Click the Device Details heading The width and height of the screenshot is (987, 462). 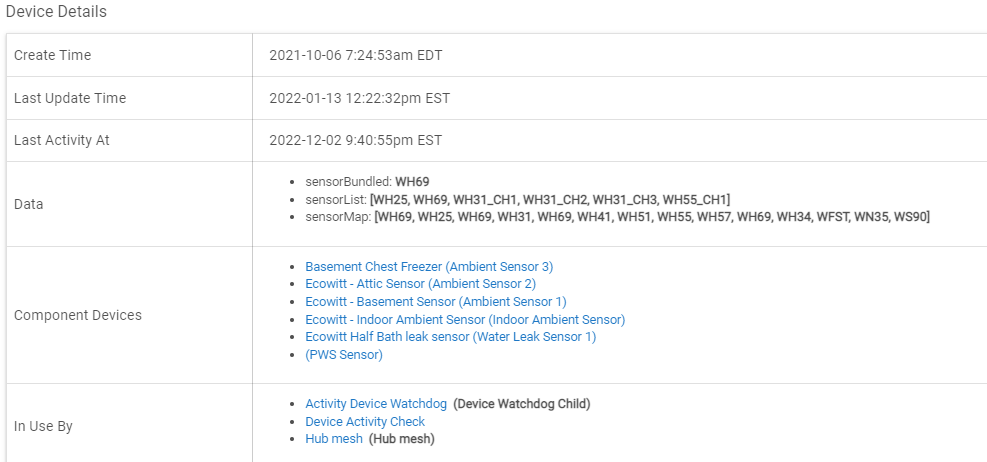tap(56, 12)
